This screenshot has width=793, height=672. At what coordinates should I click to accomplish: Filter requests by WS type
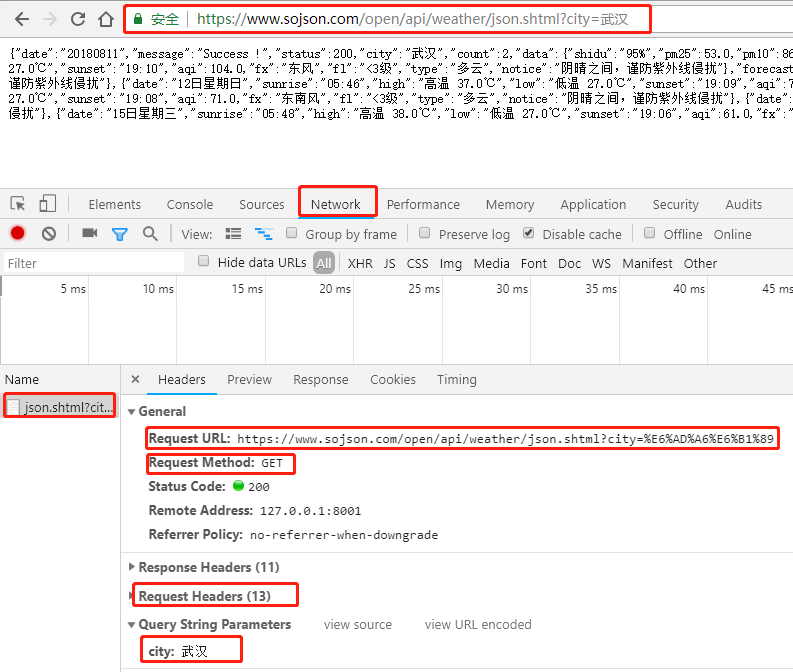pos(601,263)
